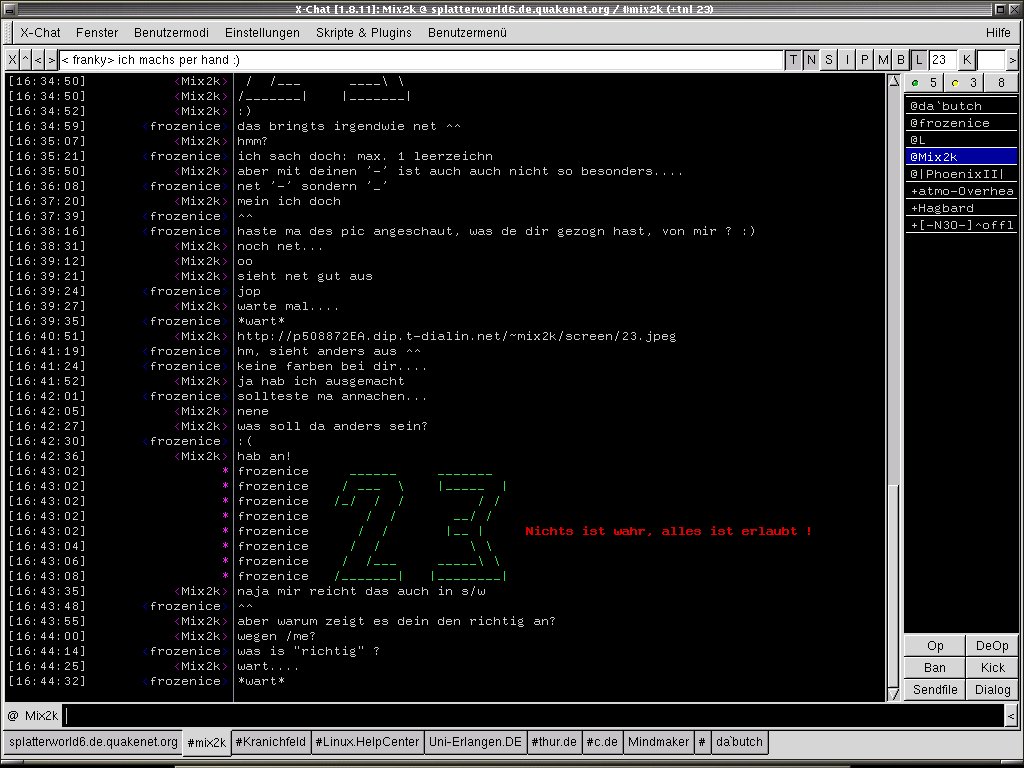1024x768 pixels.
Task: Expand the Skripte & Plugins menu
Action: coord(363,33)
